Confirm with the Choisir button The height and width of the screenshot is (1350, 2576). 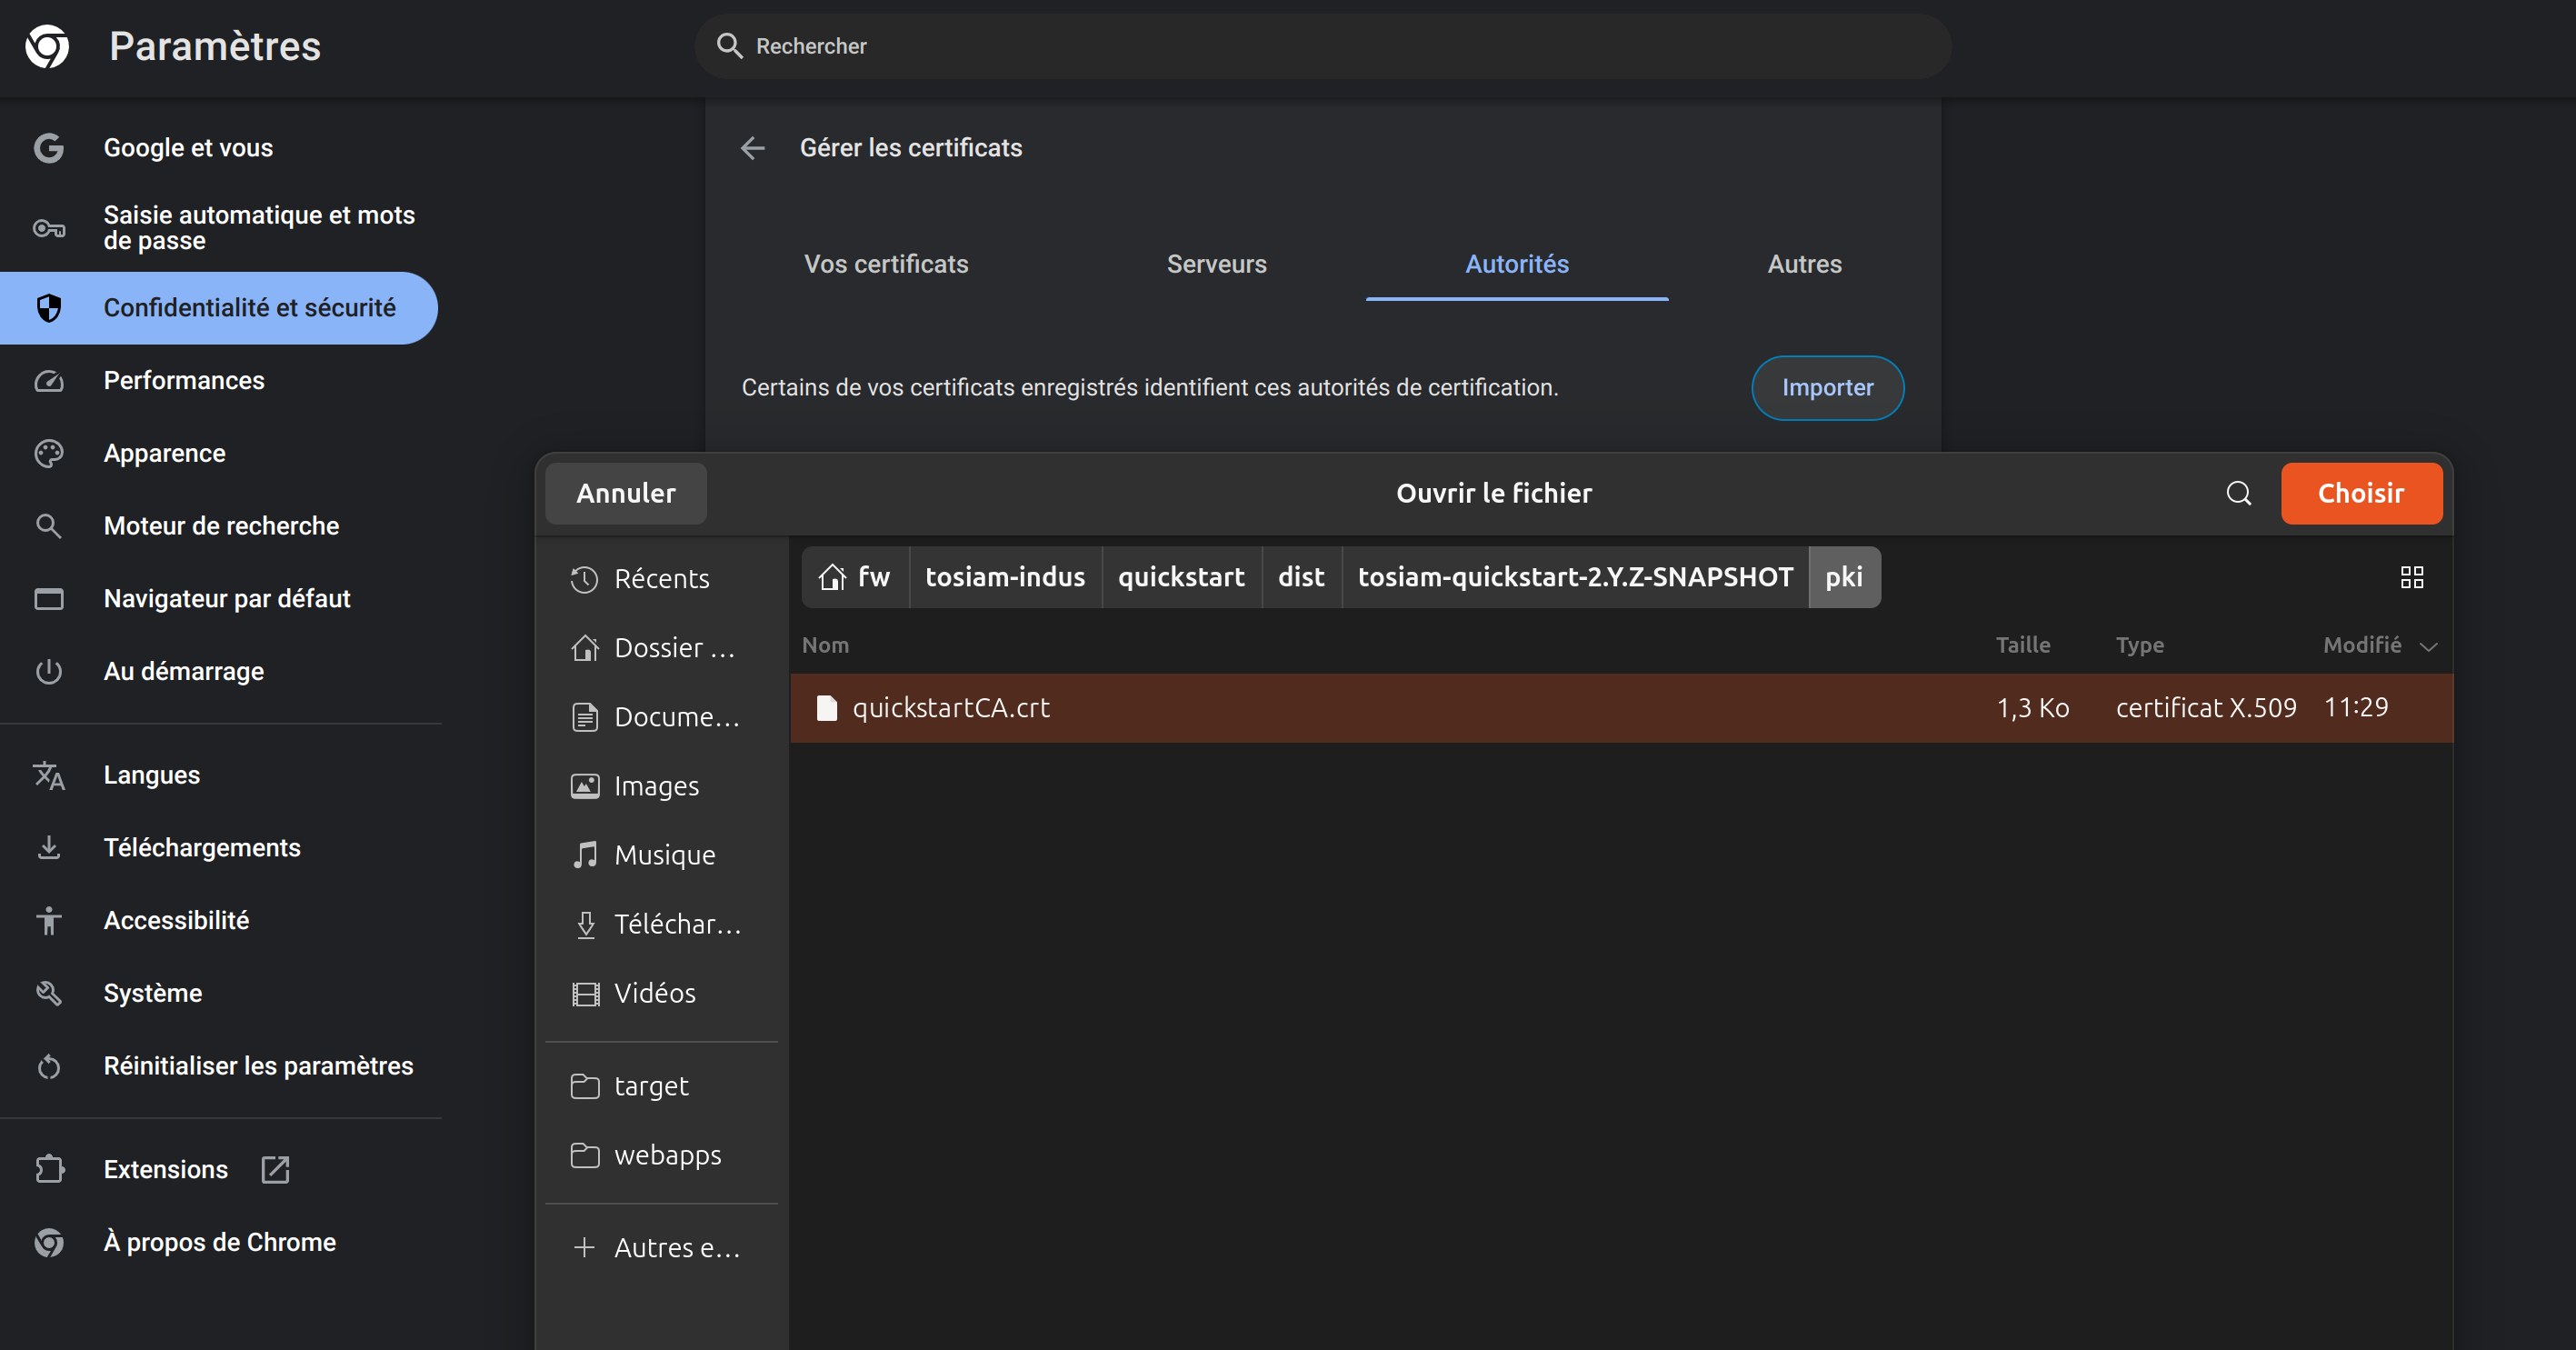tap(2361, 493)
